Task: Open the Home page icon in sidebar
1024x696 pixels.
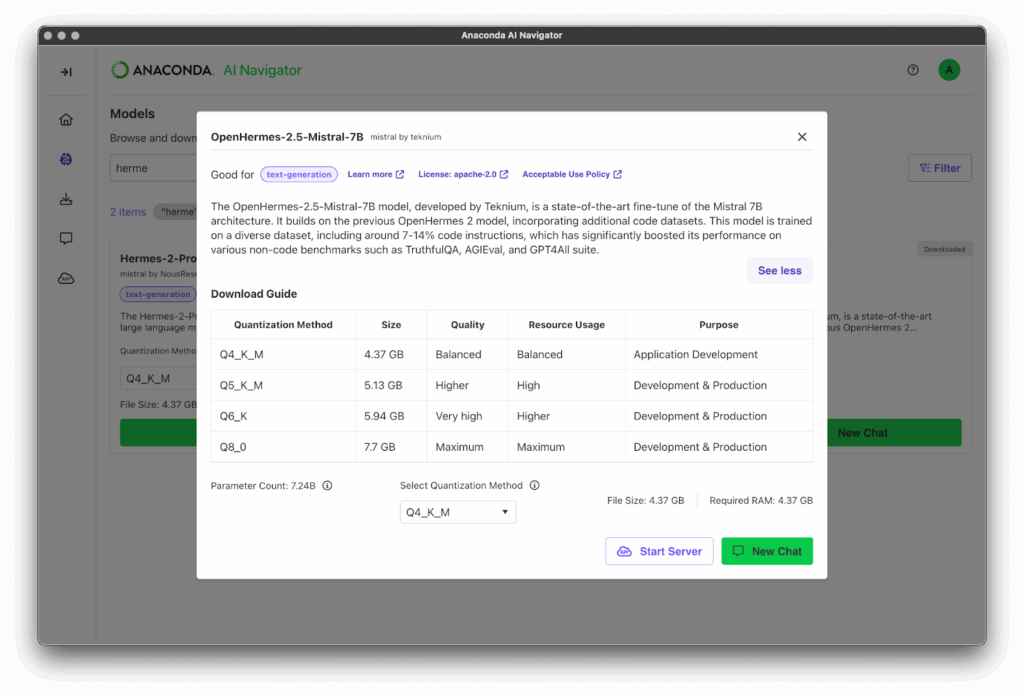Action: click(66, 119)
